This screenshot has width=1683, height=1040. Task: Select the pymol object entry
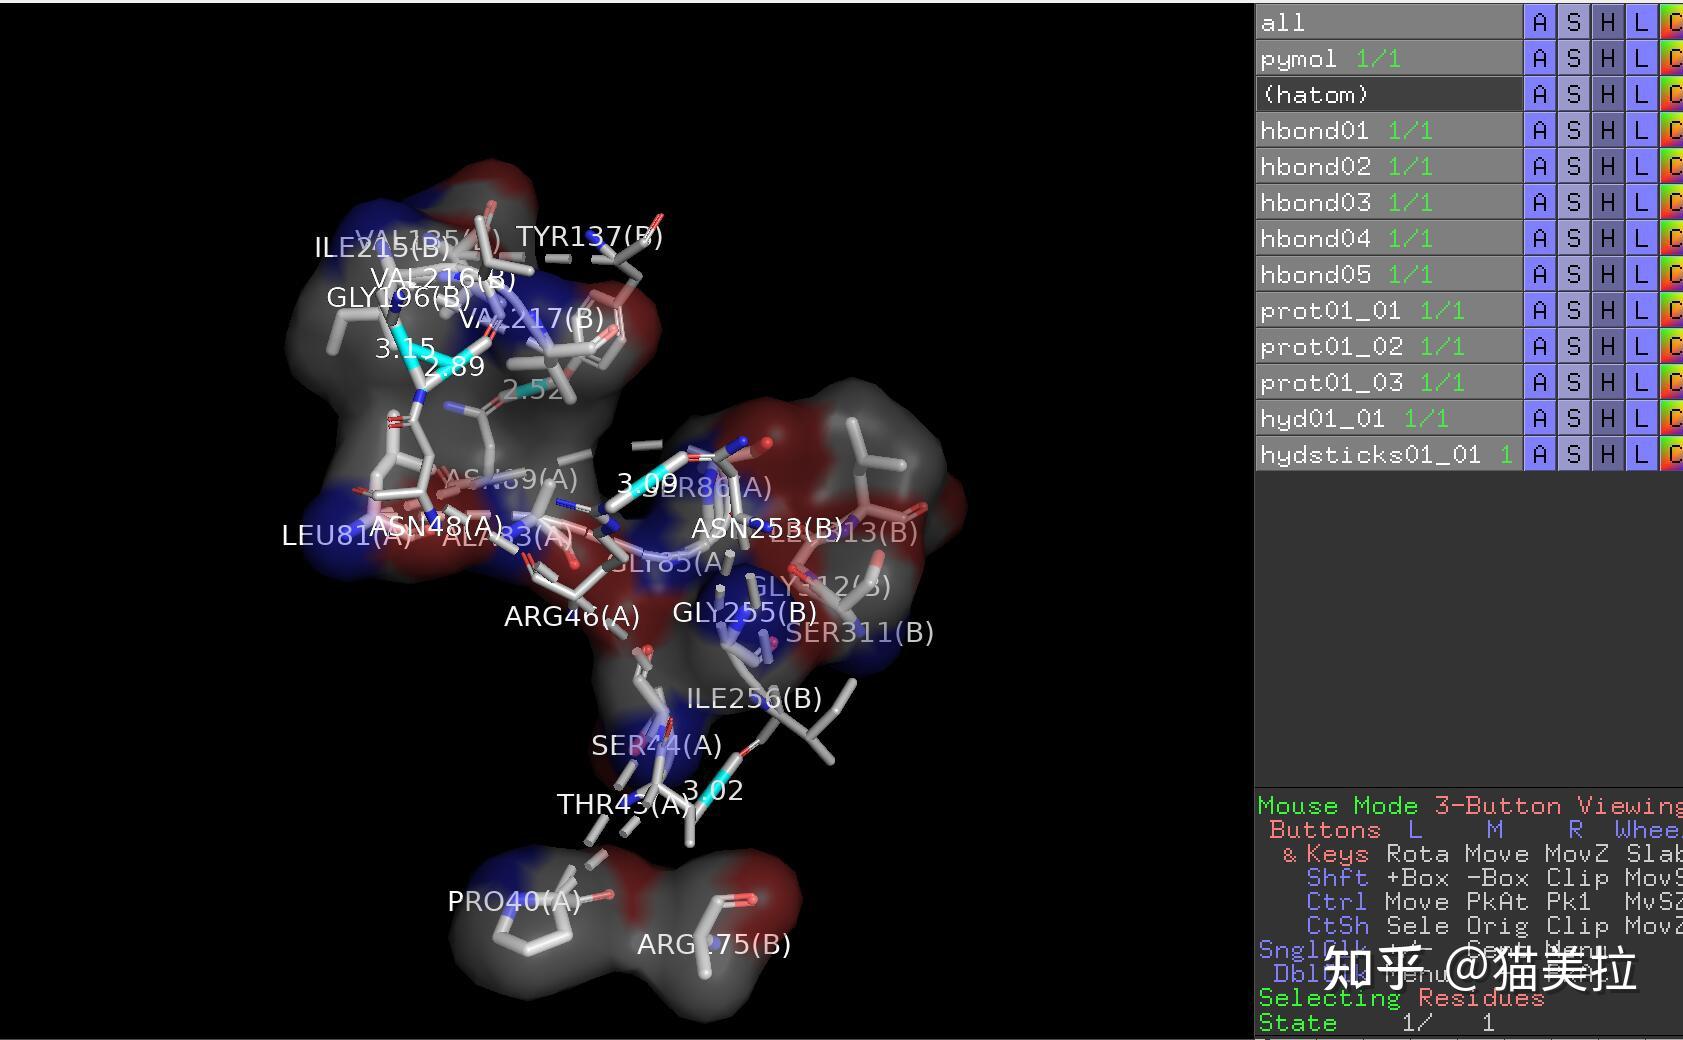click(x=1389, y=58)
